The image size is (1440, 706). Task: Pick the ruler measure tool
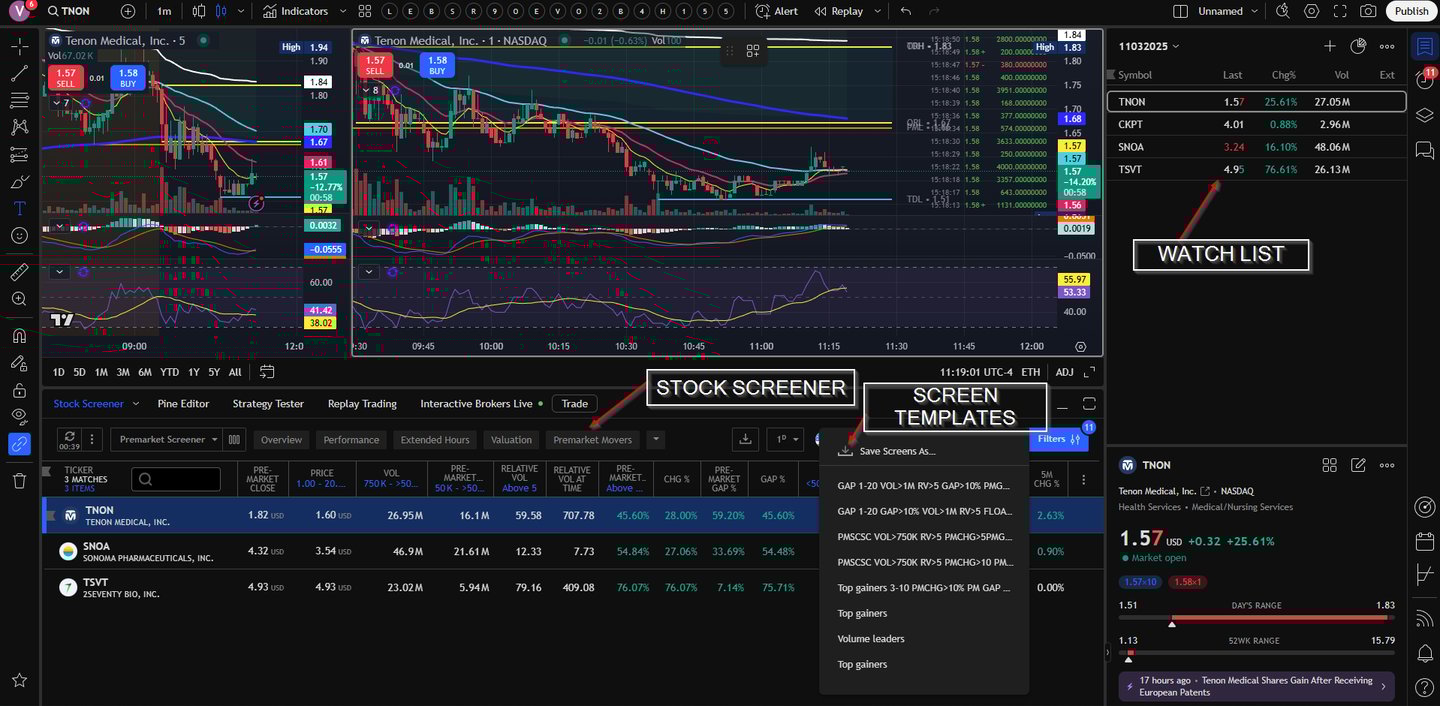pos(19,272)
